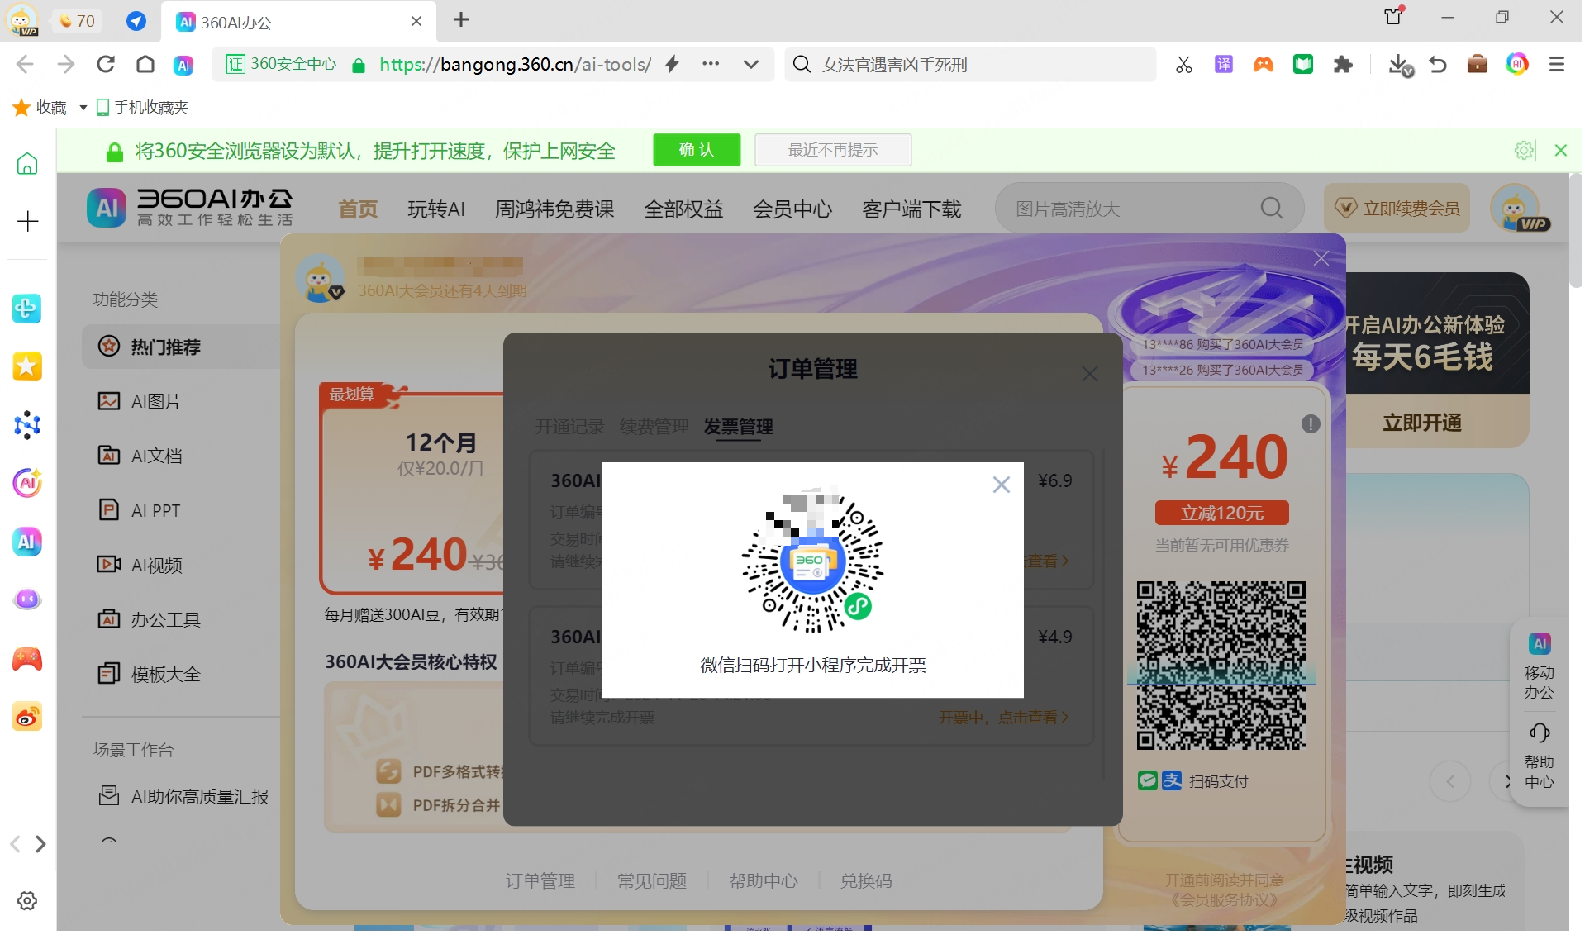Screen dimensions: 1582x931
Task: Click the browser home icon
Action: pos(145,64)
